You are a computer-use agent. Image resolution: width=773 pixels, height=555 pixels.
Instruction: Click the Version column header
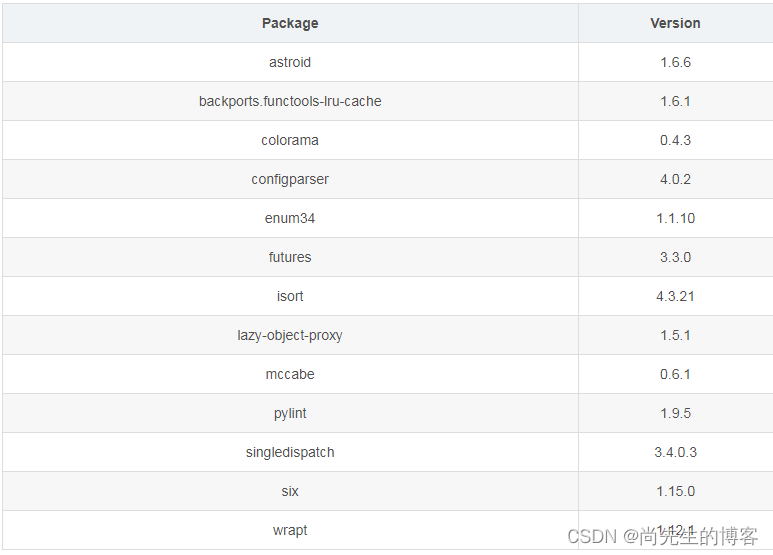pyautogui.click(x=675, y=23)
